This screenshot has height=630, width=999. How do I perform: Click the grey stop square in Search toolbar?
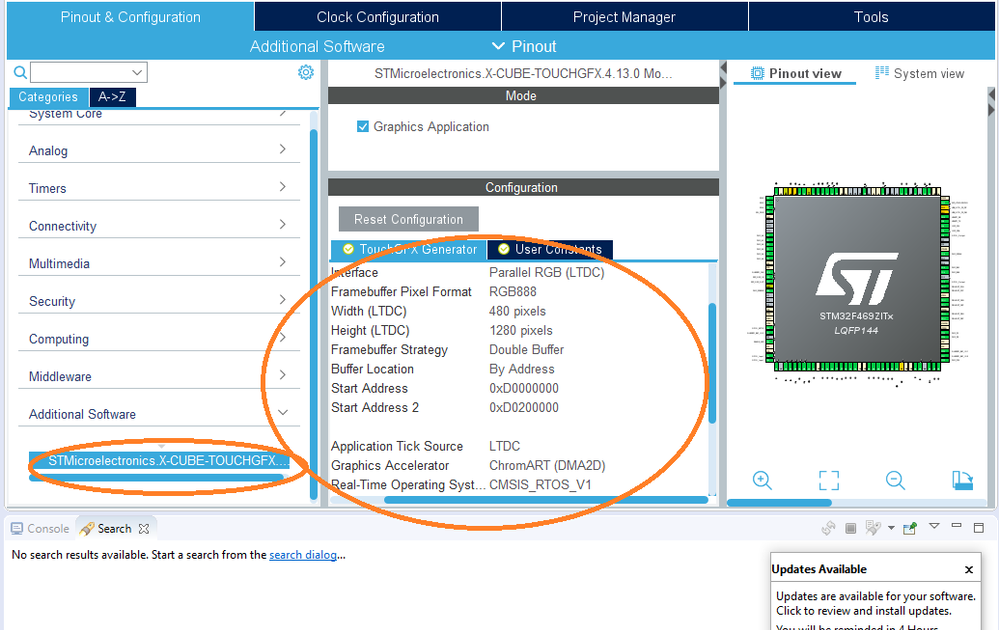(851, 528)
